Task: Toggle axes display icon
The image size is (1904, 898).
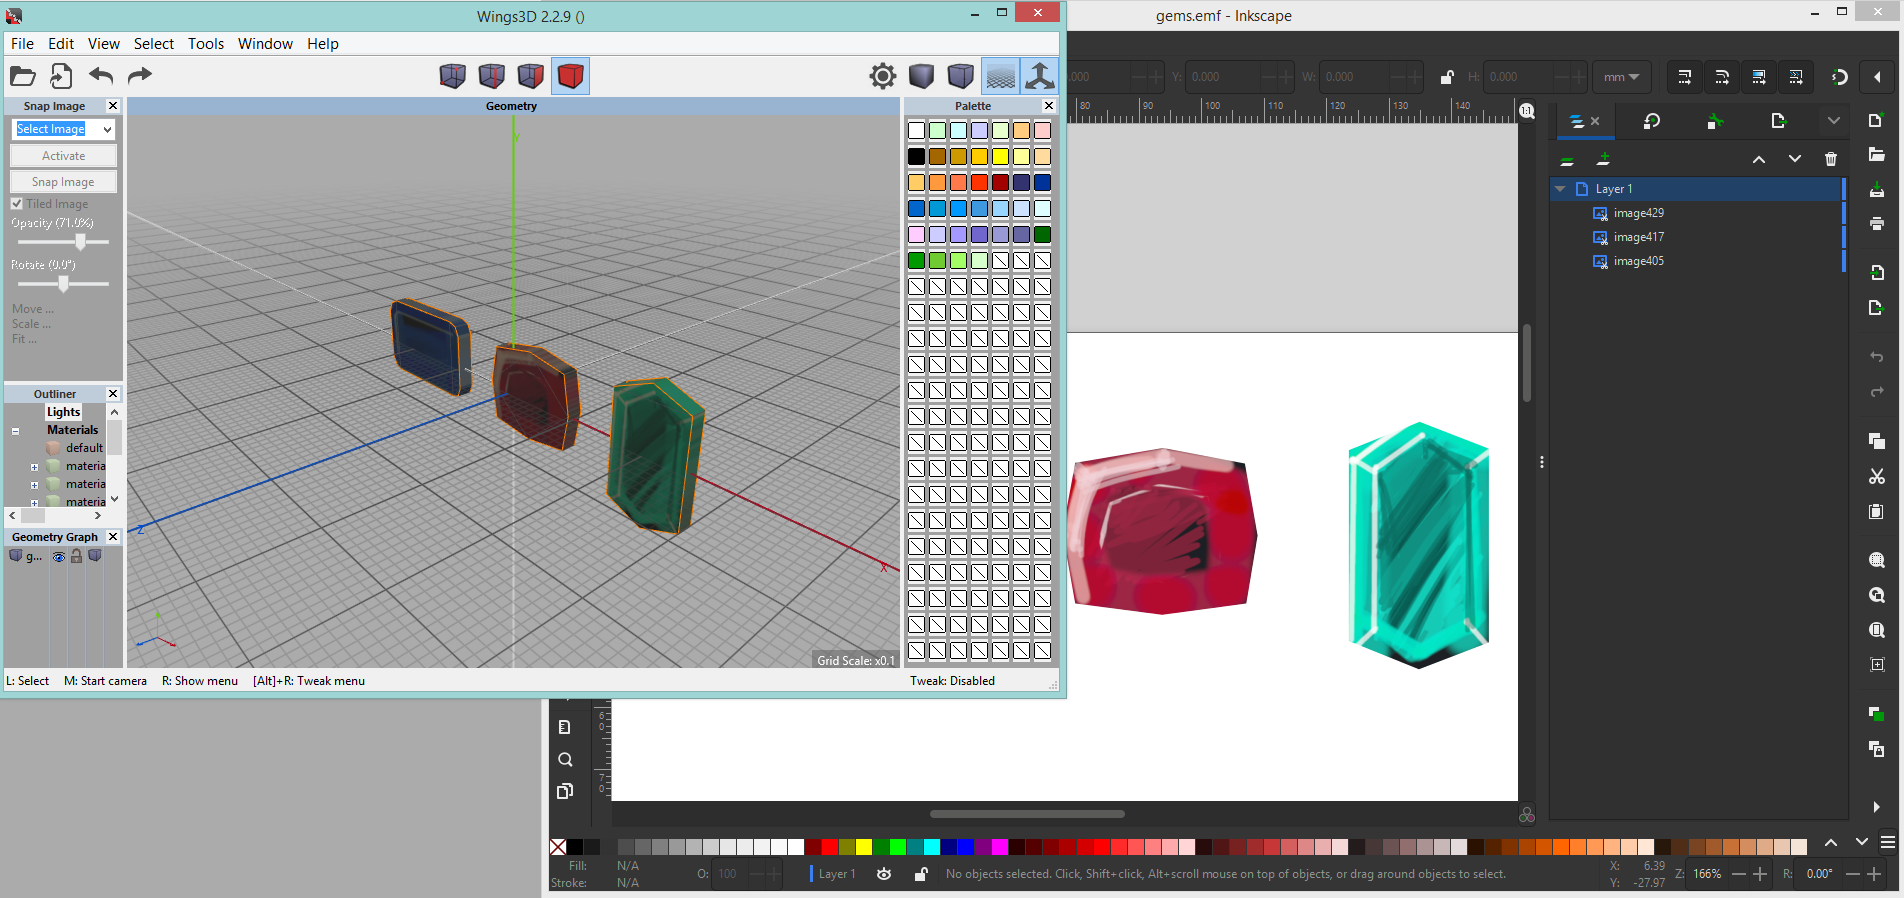Action: point(1040,76)
